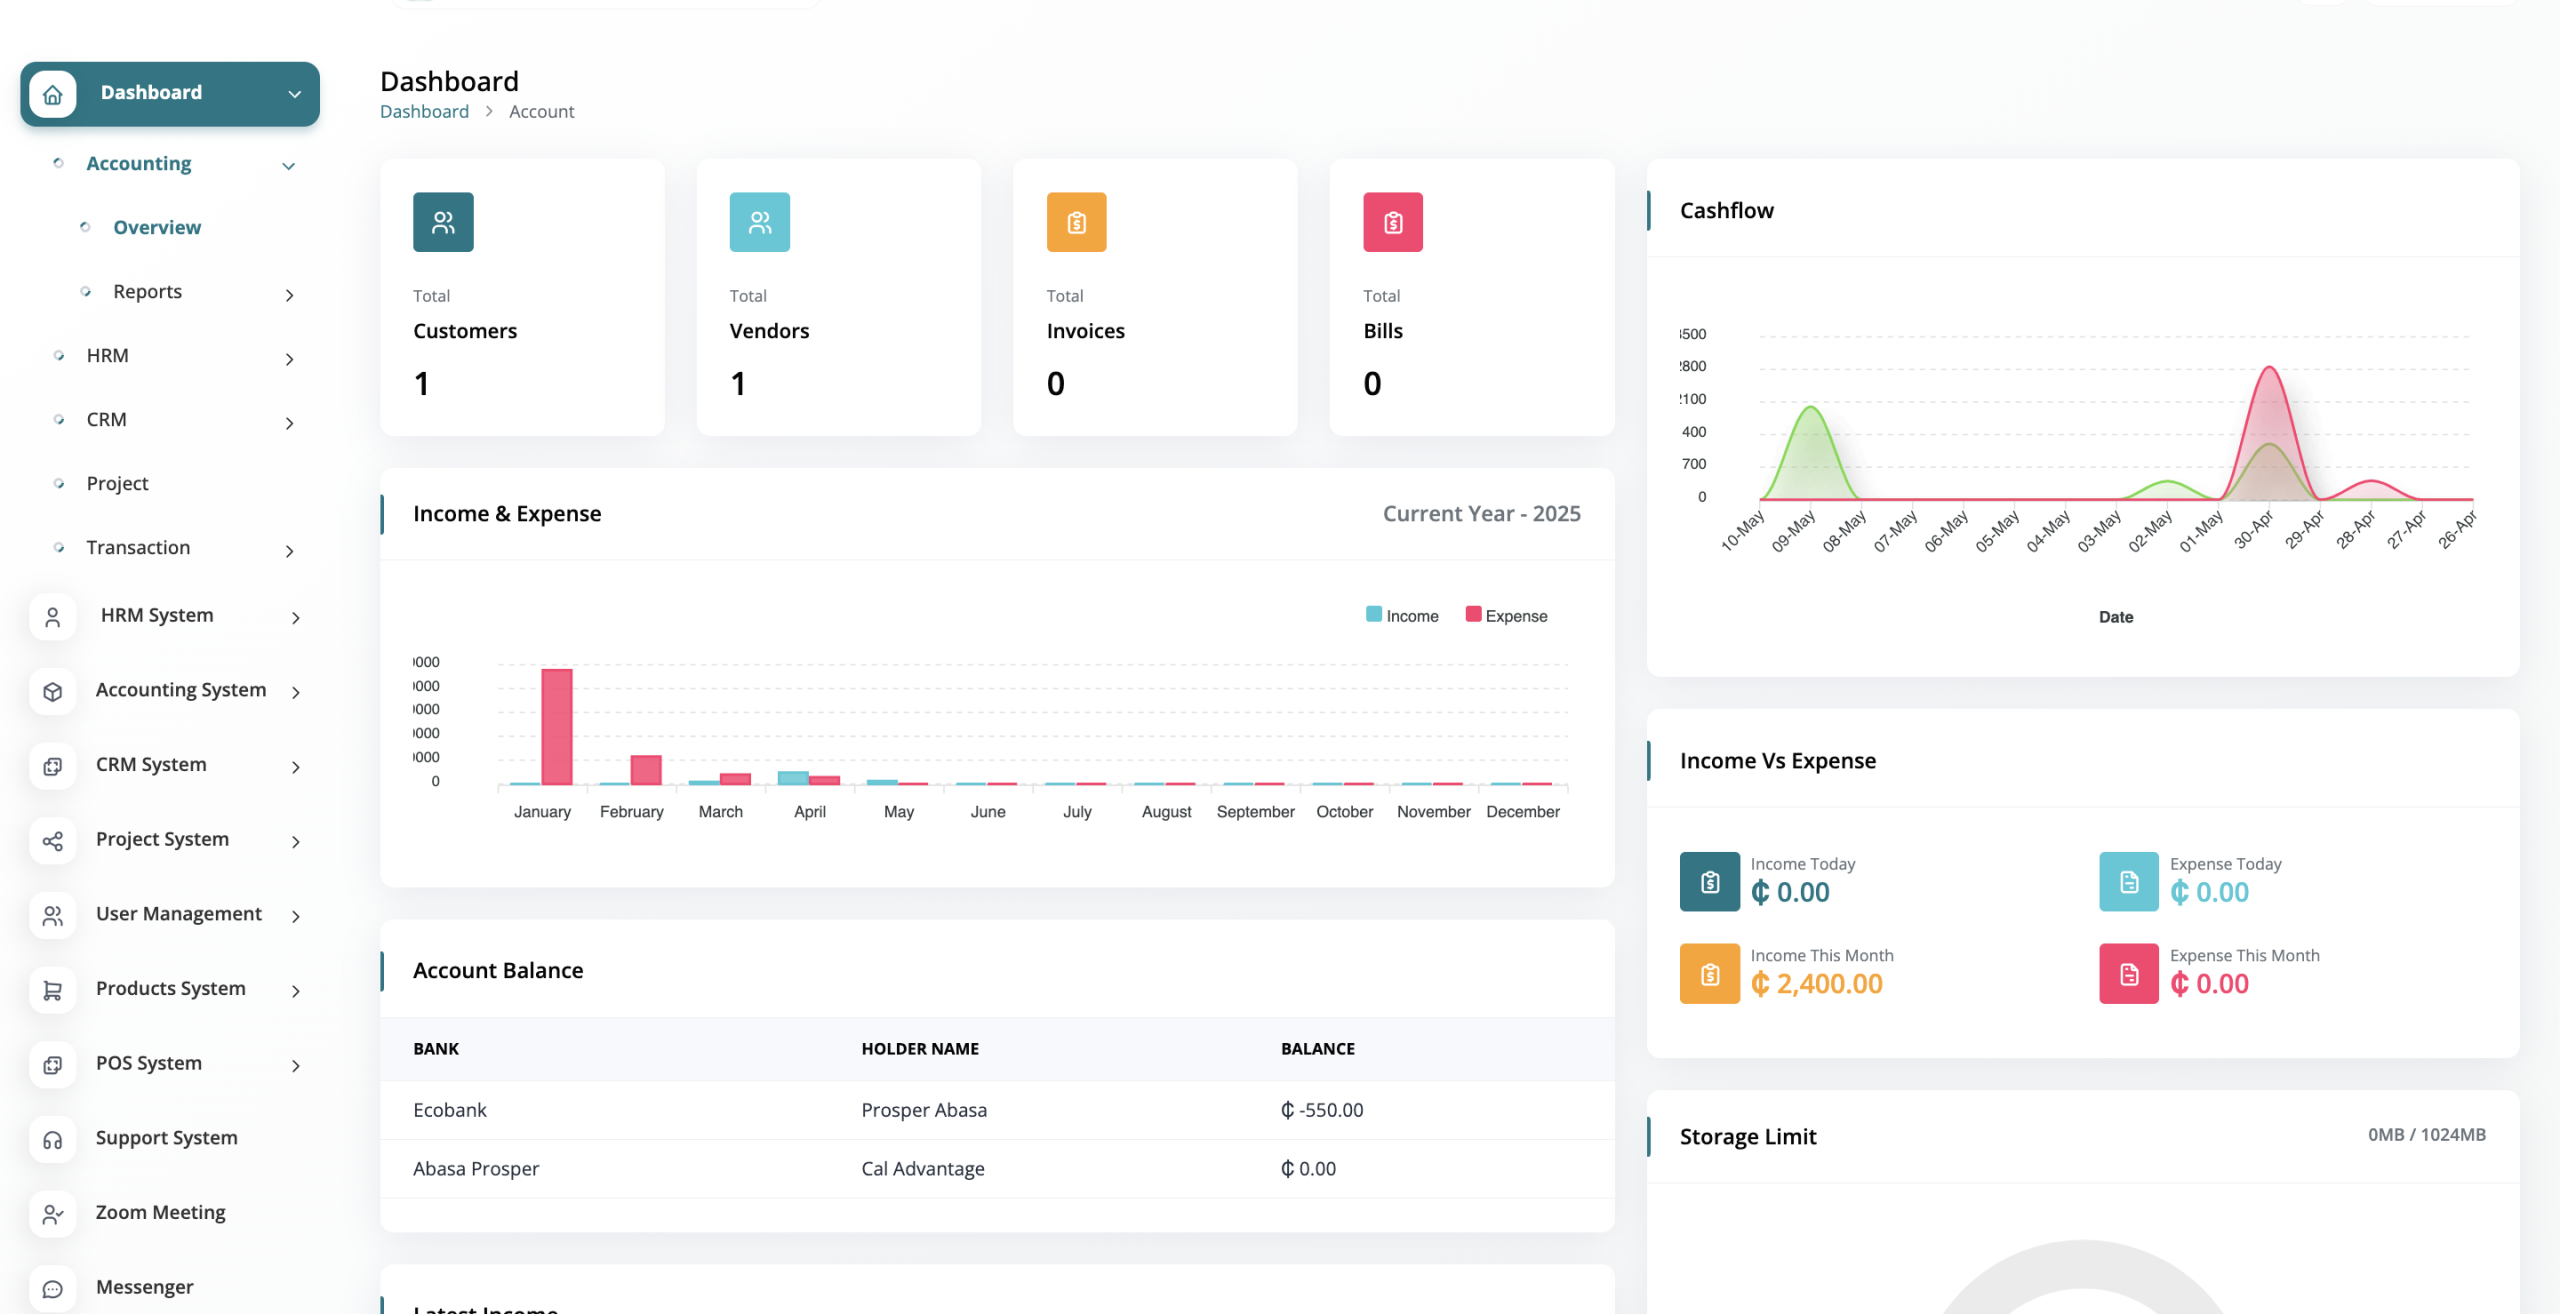Viewport: 2560px width, 1314px height.
Task: Click the Expense This Month icon
Action: tap(2129, 974)
